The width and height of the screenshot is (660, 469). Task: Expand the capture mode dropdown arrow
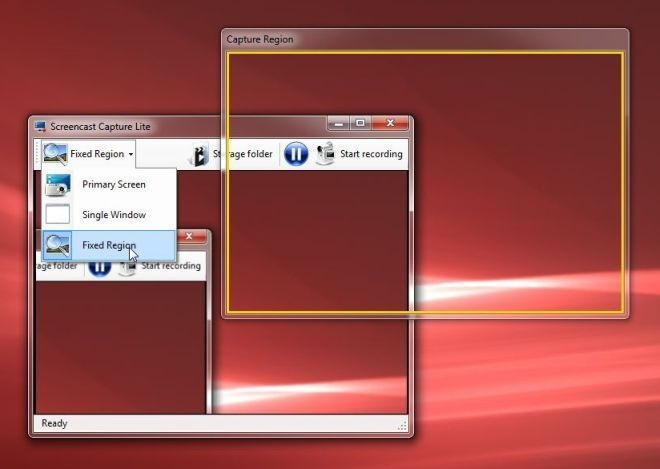click(x=131, y=154)
